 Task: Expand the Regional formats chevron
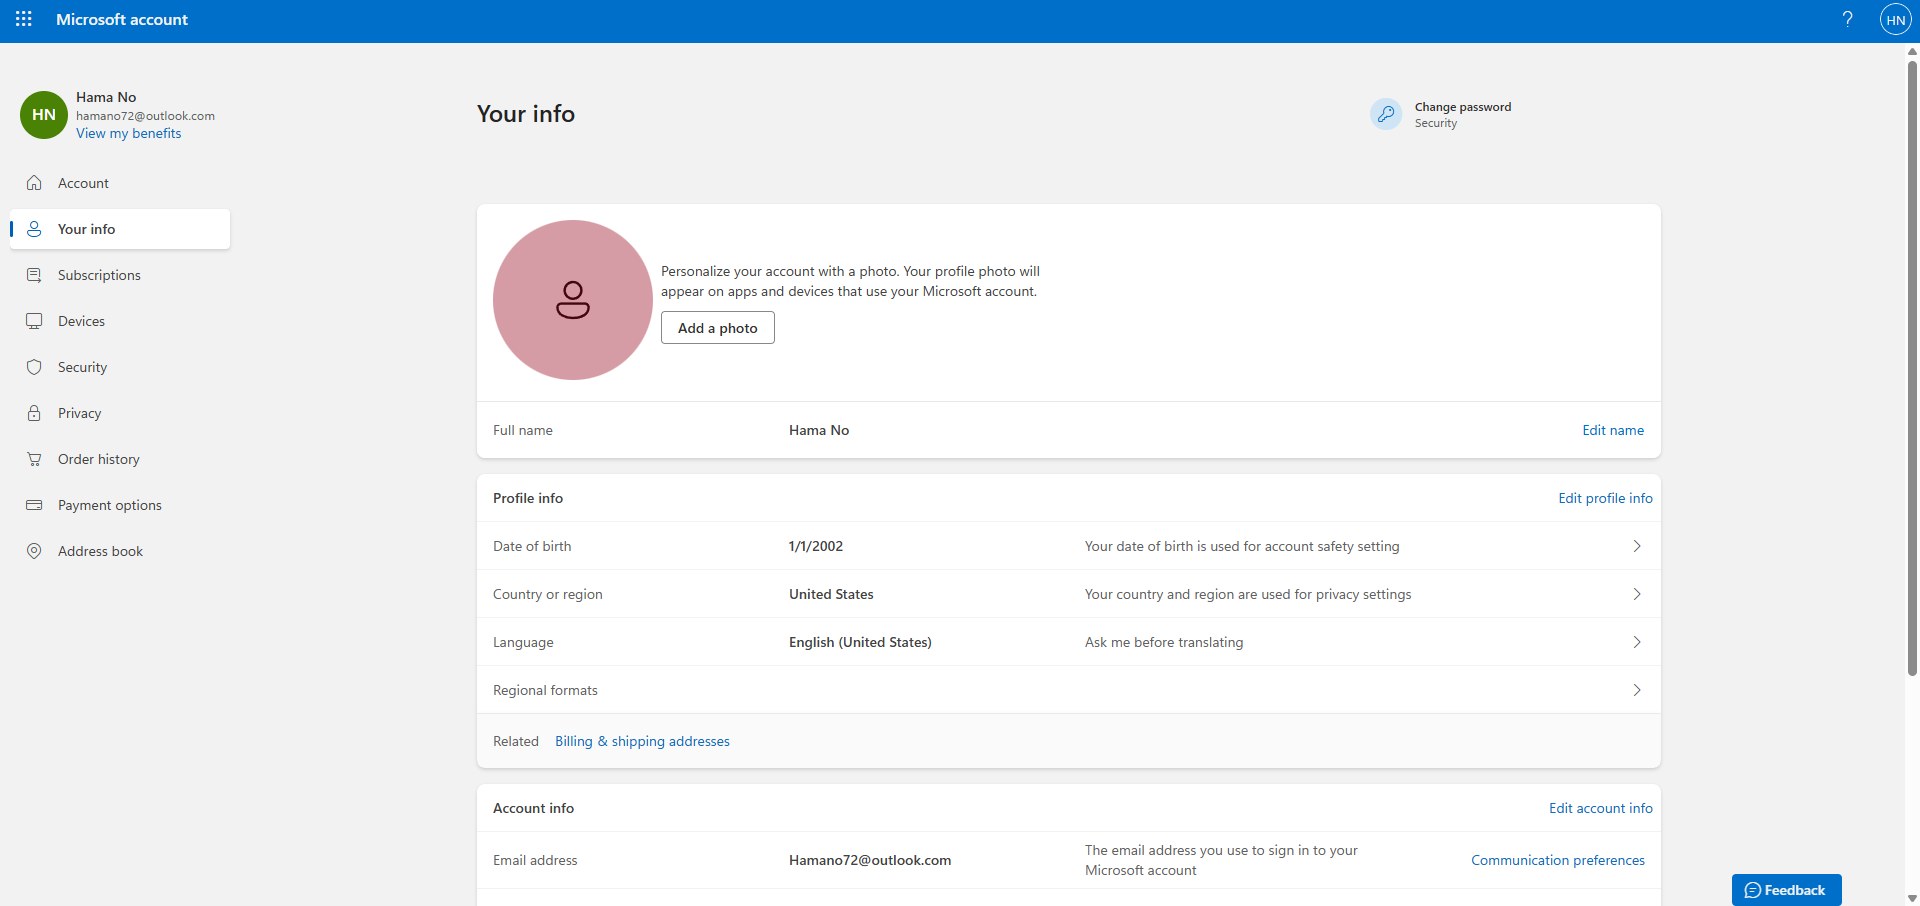(x=1636, y=690)
